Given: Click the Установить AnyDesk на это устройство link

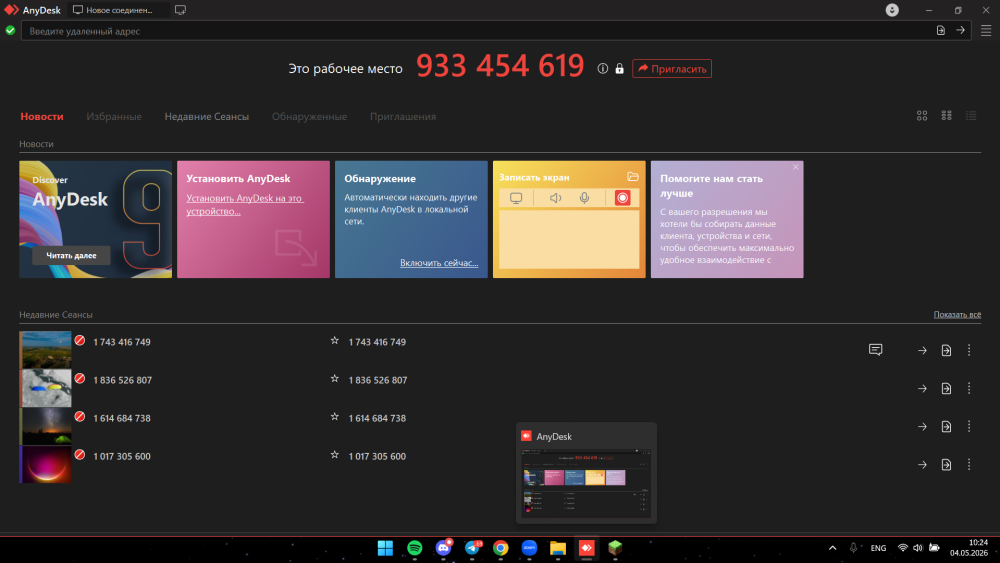Looking at the screenshot, I should click(x=245, y=205).
